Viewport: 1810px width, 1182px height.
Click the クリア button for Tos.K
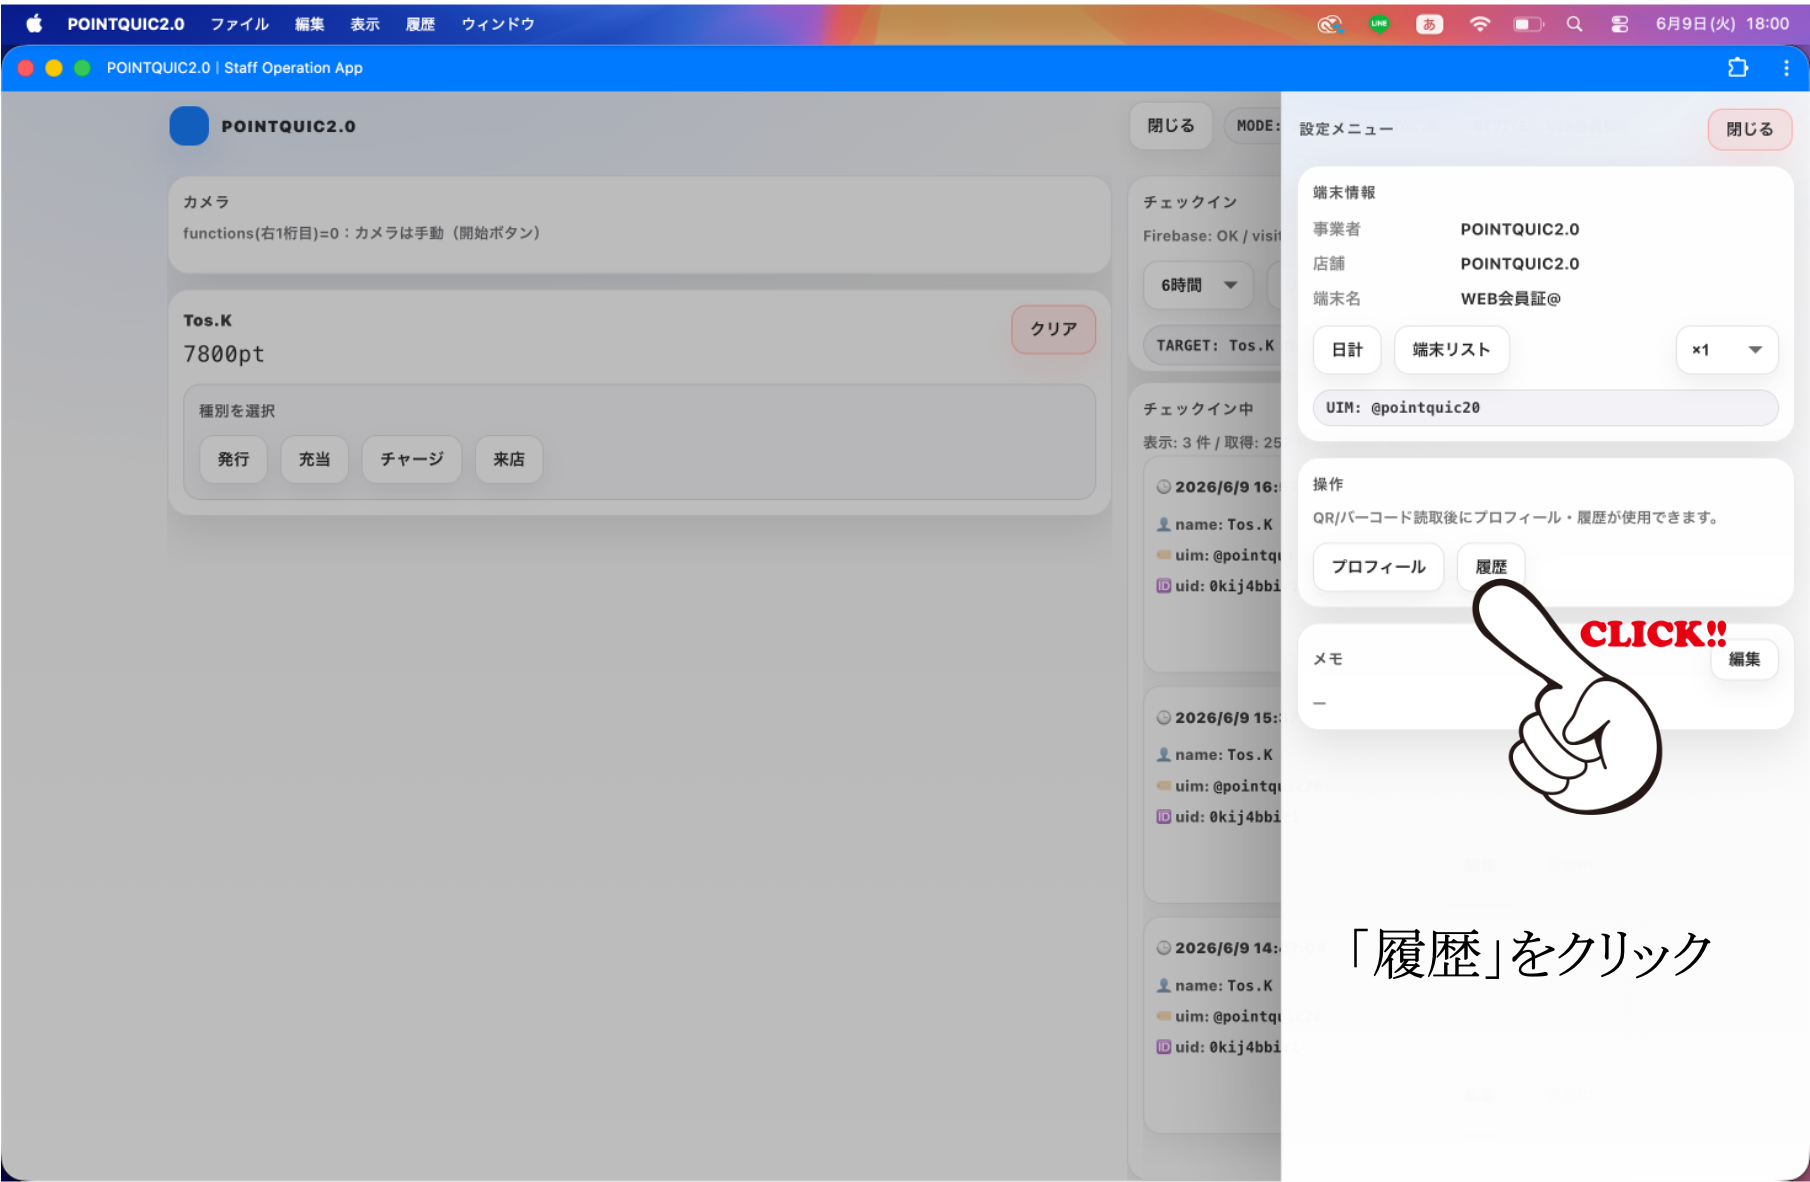pyautogui.click(x=1054, y=329)
